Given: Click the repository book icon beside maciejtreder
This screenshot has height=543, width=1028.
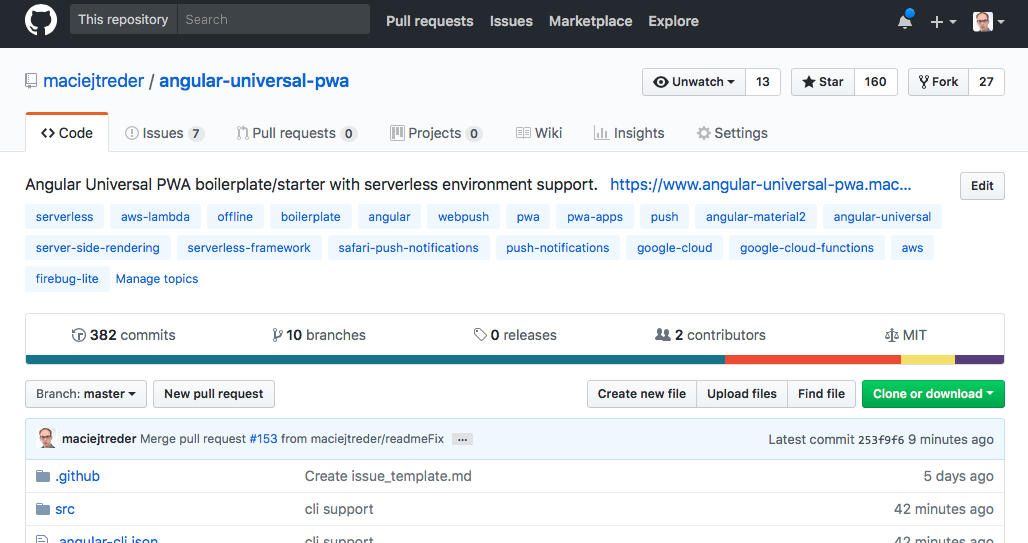Looking at the screenshot, I should pyautogui.click(x=31, y=81).
